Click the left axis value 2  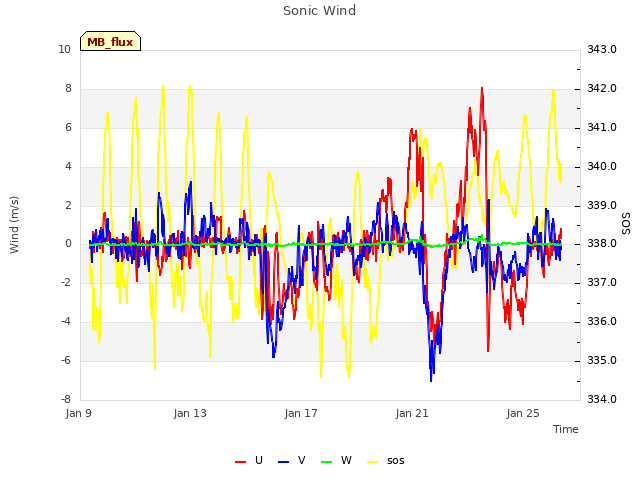pyautogui.click(x=68, y=205)
